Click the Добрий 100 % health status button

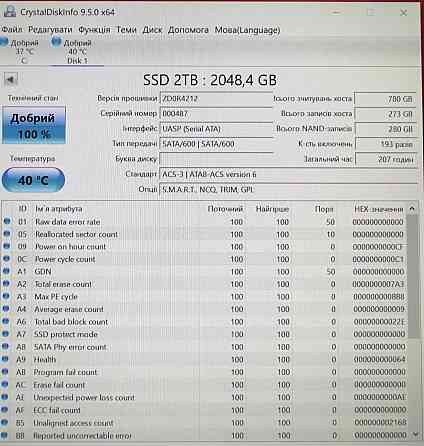click(x=34, y=125)
